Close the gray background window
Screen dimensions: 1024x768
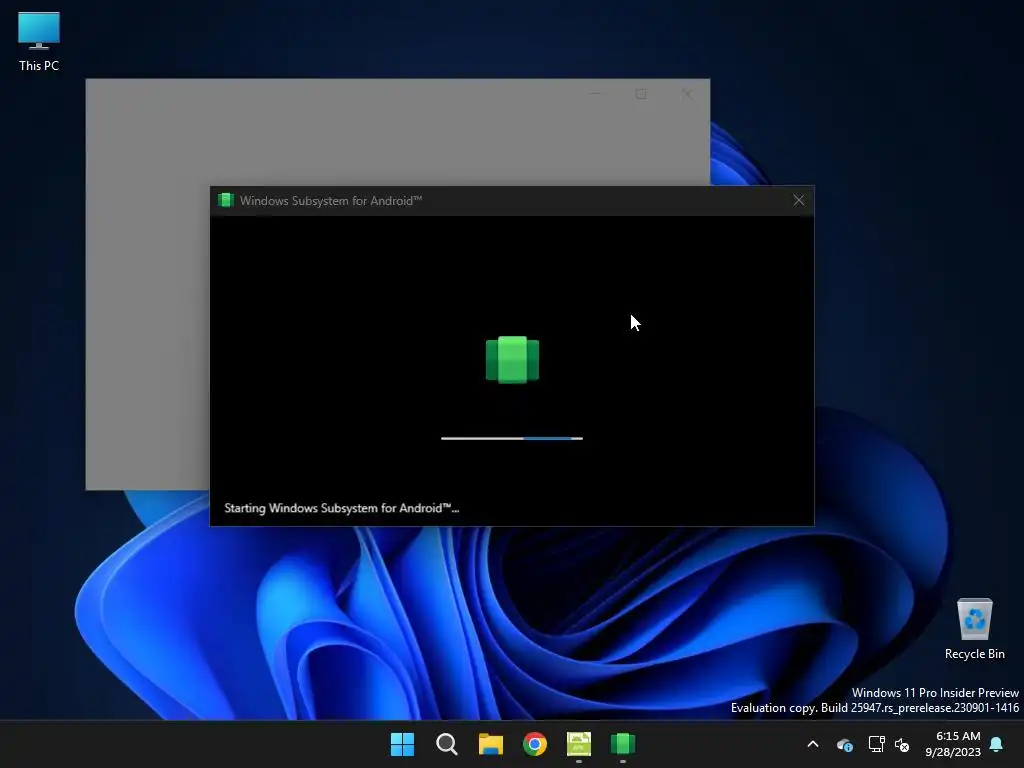687,94
